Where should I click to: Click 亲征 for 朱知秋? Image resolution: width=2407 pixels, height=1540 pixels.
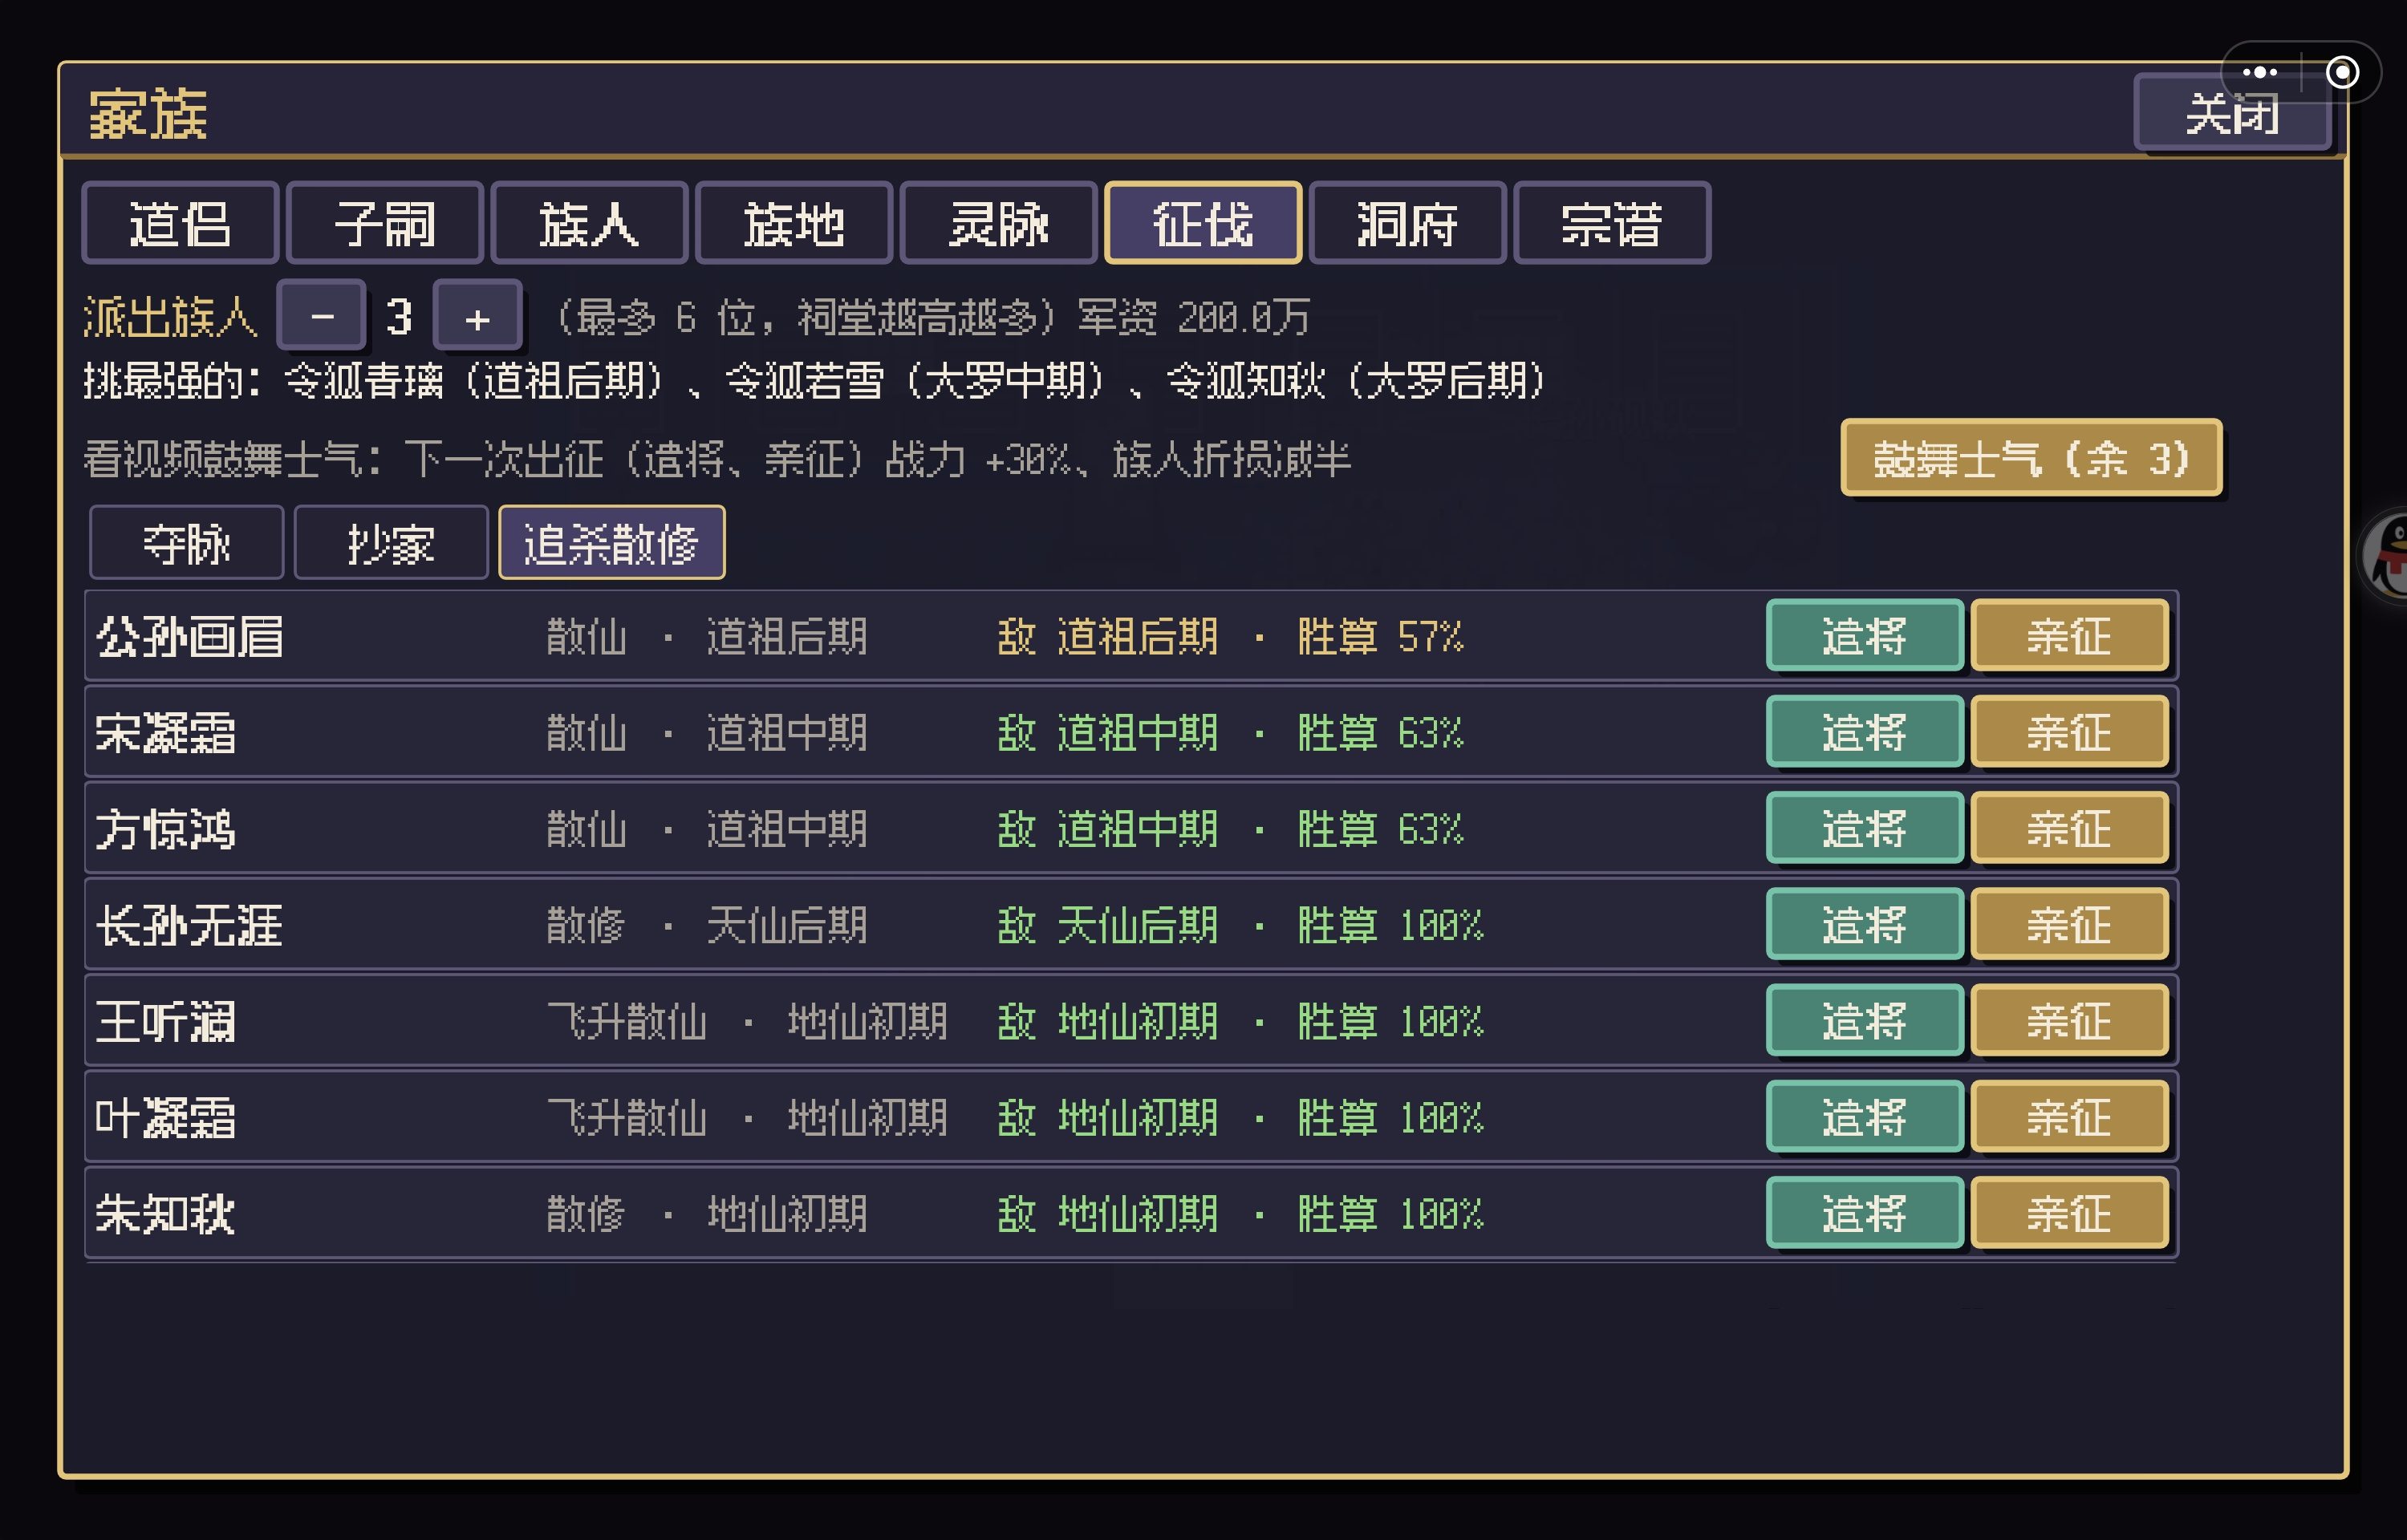click(2069, 1213)
